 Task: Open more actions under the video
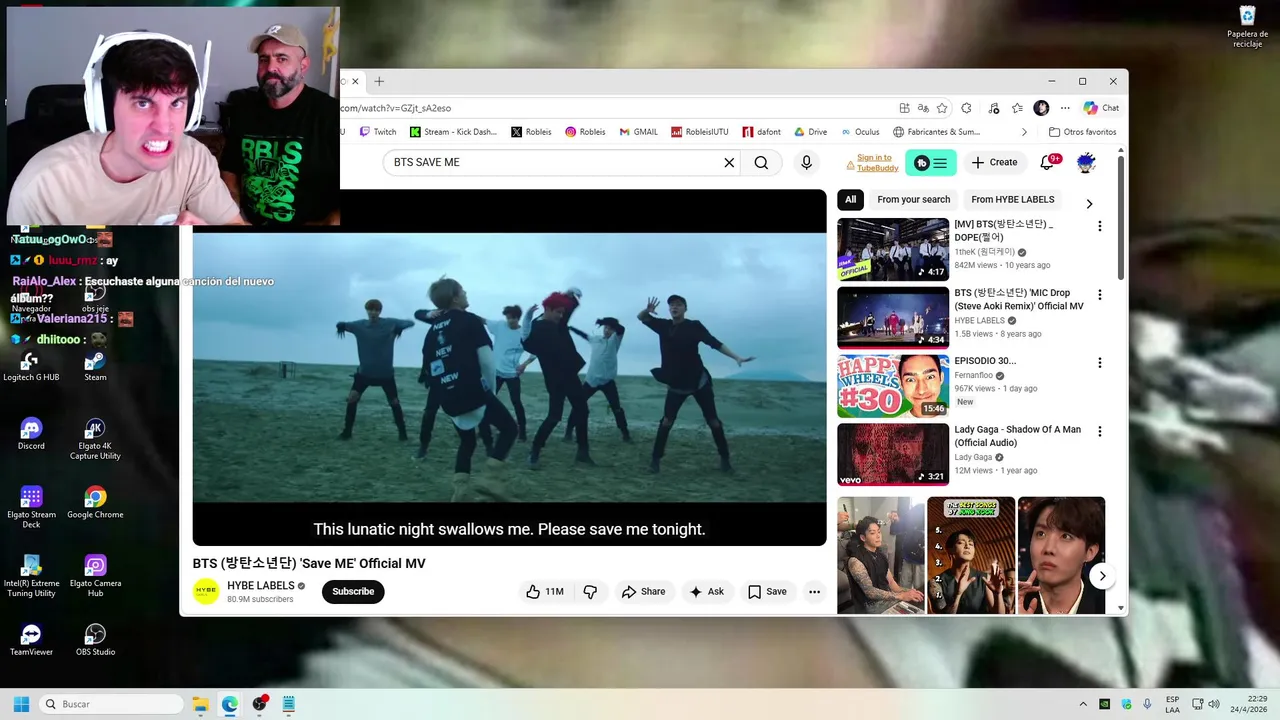[x=814, y=592]
